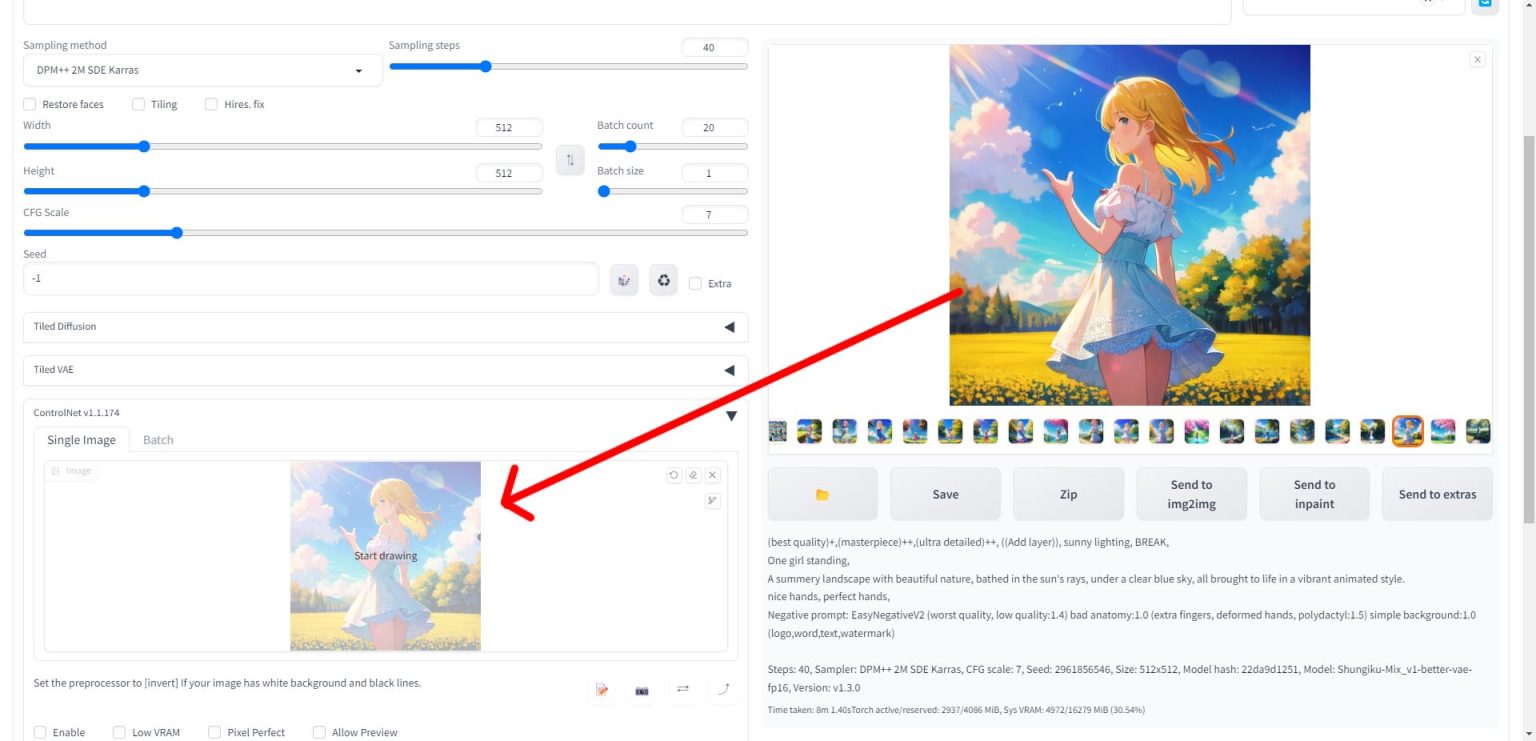This screenshot has height=741, width=1536.
Task: Click new canvas pencil icon below ControlNet
Action: (602, 690)
